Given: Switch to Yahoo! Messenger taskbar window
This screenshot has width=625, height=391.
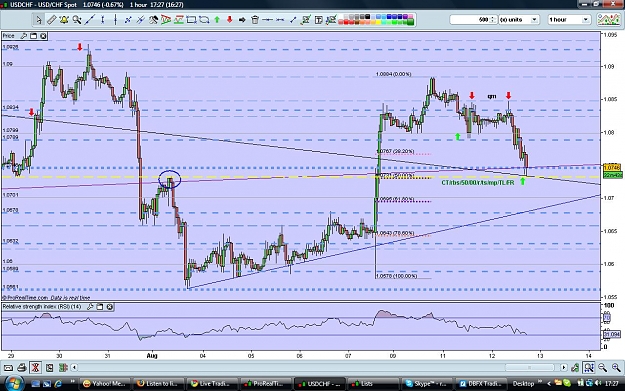Looking at the screenshot, I should coord(104,384).
